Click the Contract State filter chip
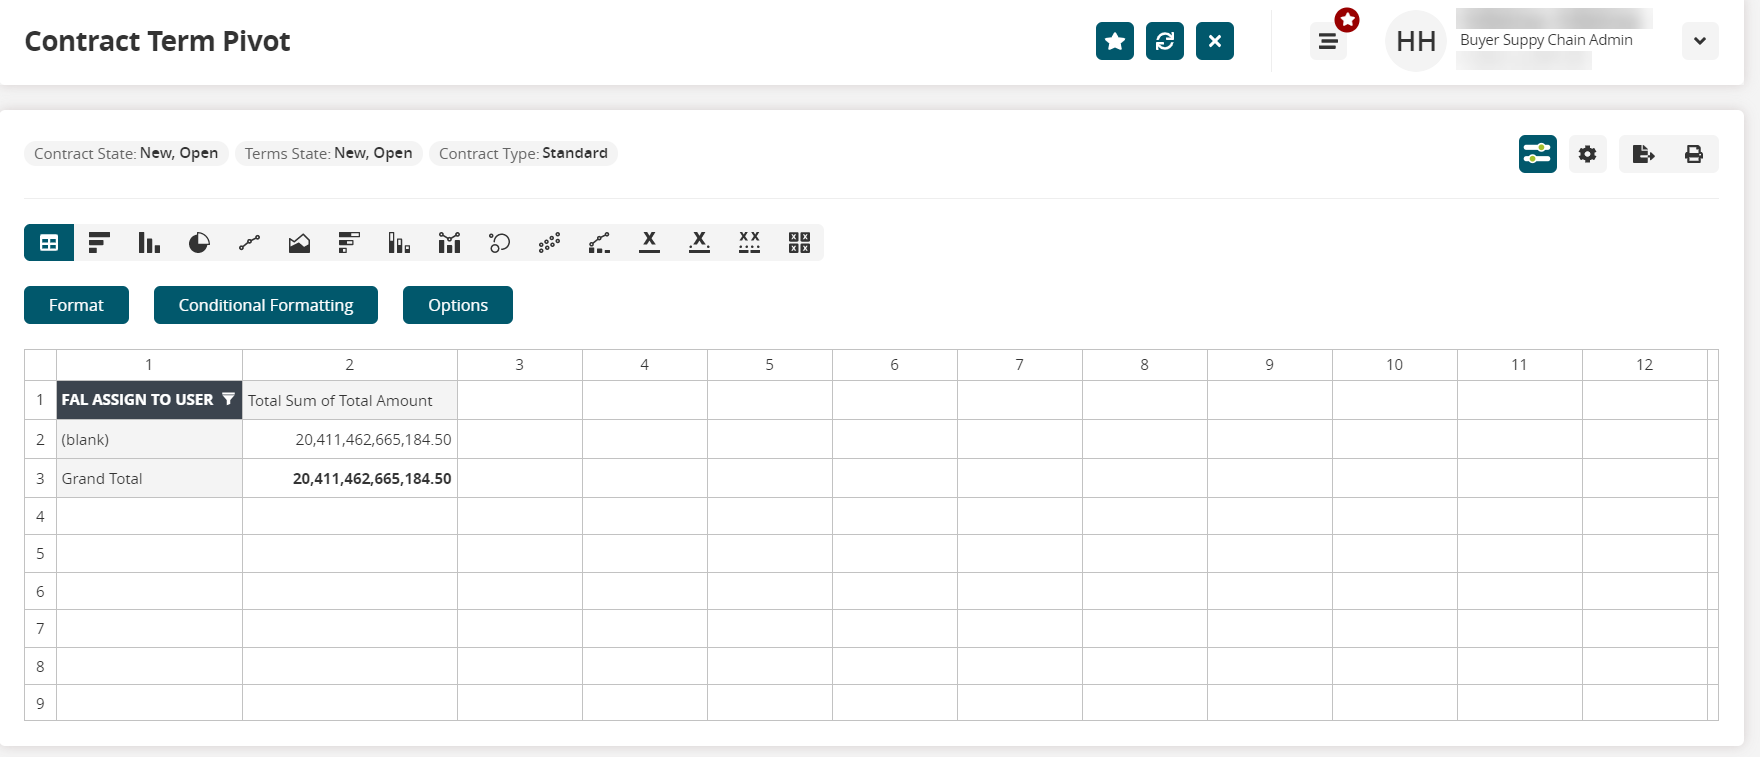This screenshot has height=757, width=1760. (x=126, y=153)
